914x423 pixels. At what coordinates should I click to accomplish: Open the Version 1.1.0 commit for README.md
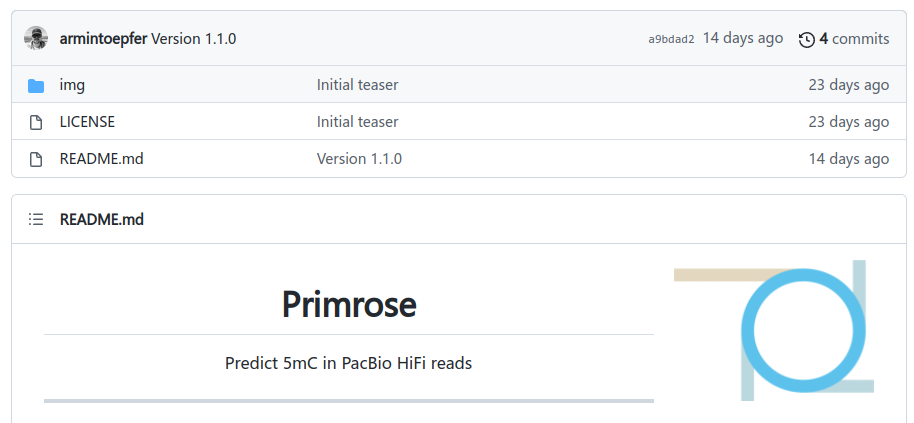pyautogui.click(x=359, y=159)
